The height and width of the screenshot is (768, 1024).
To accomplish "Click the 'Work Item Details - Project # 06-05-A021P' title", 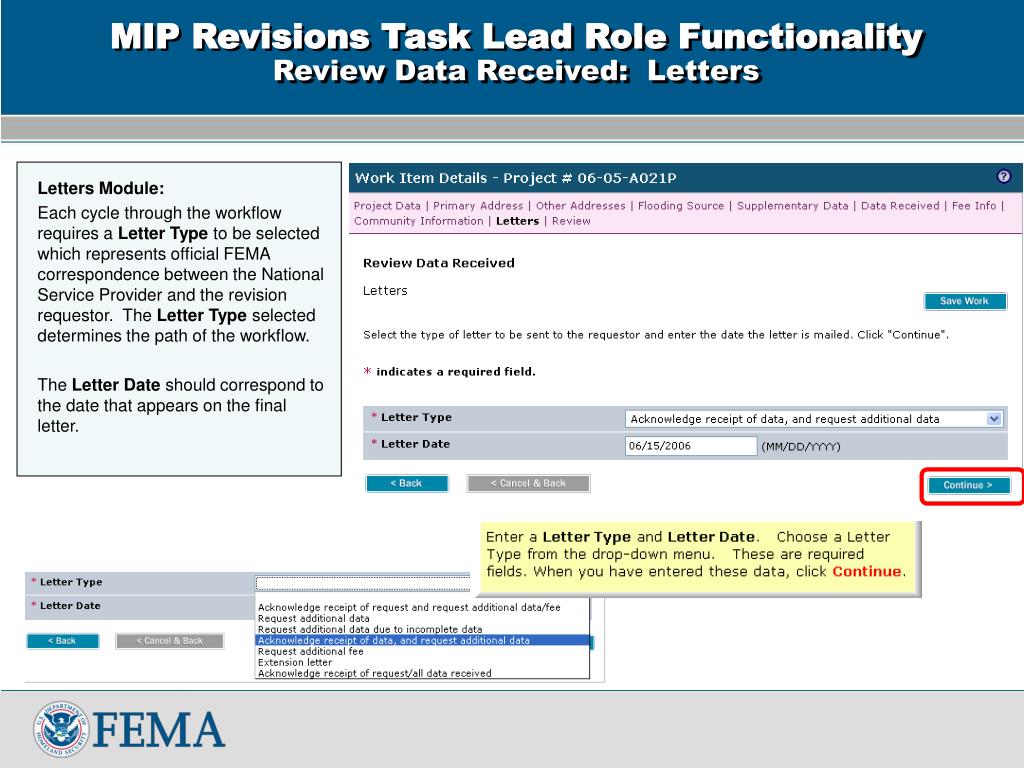I will coord(515,178).
